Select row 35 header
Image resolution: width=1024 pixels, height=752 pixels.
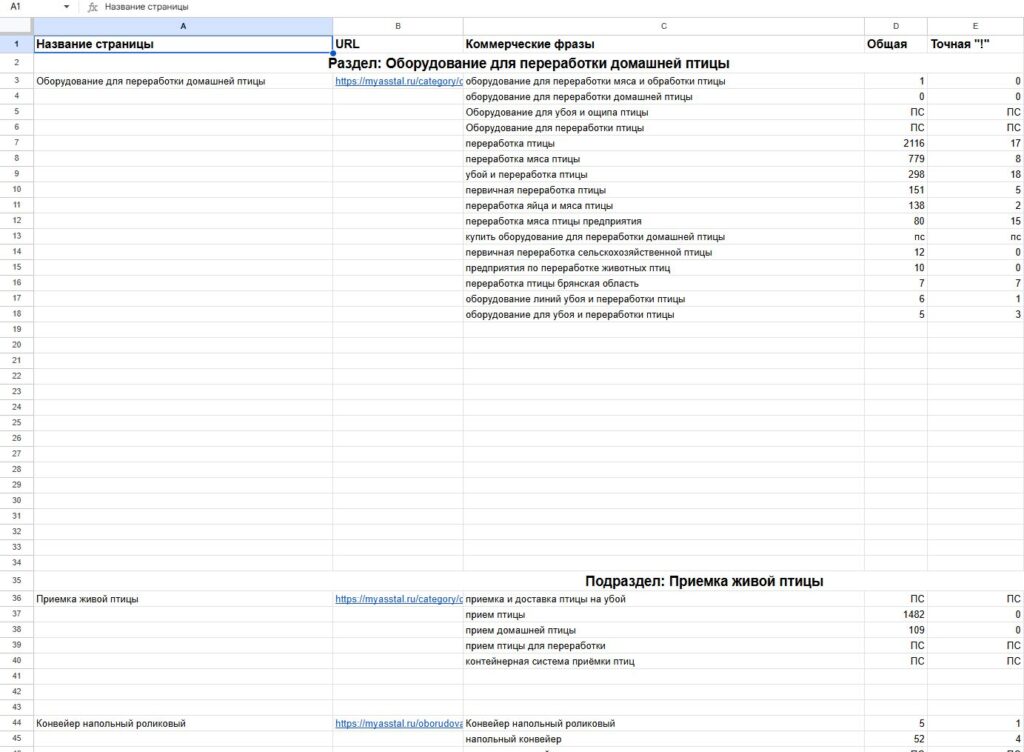point(16,580)
